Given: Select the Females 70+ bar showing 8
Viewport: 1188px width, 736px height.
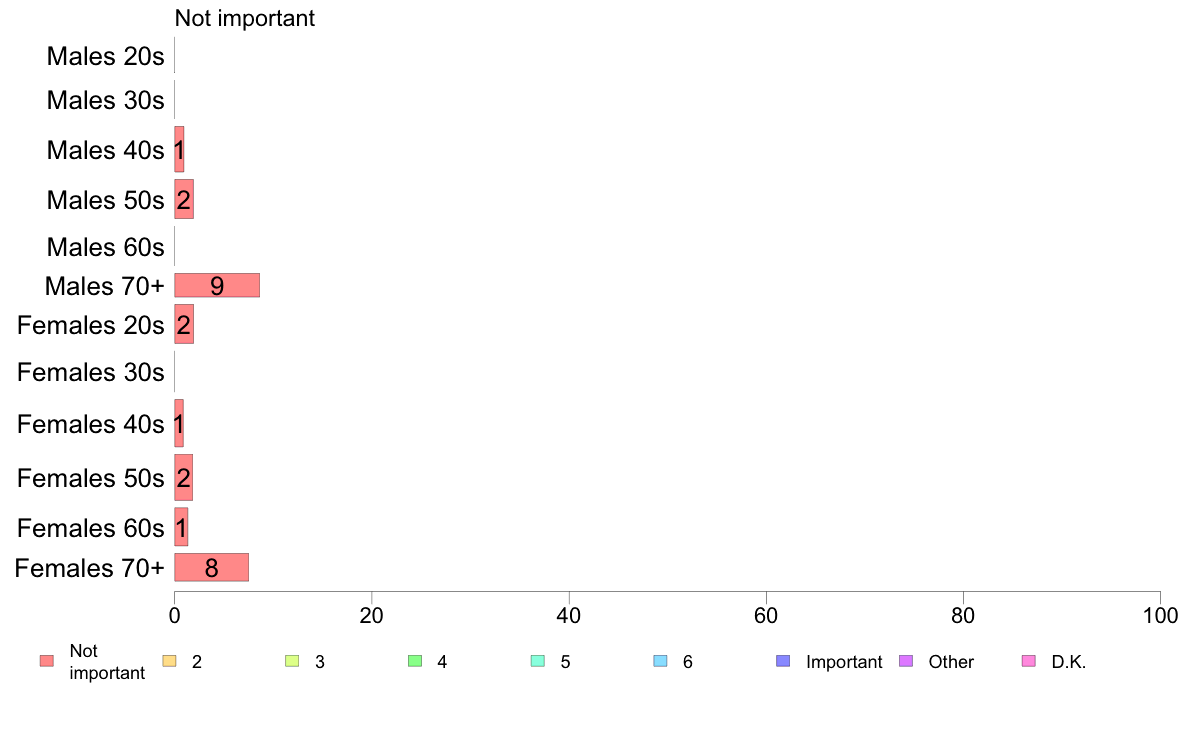Looking at the screenshot, I should pos(211,567).
